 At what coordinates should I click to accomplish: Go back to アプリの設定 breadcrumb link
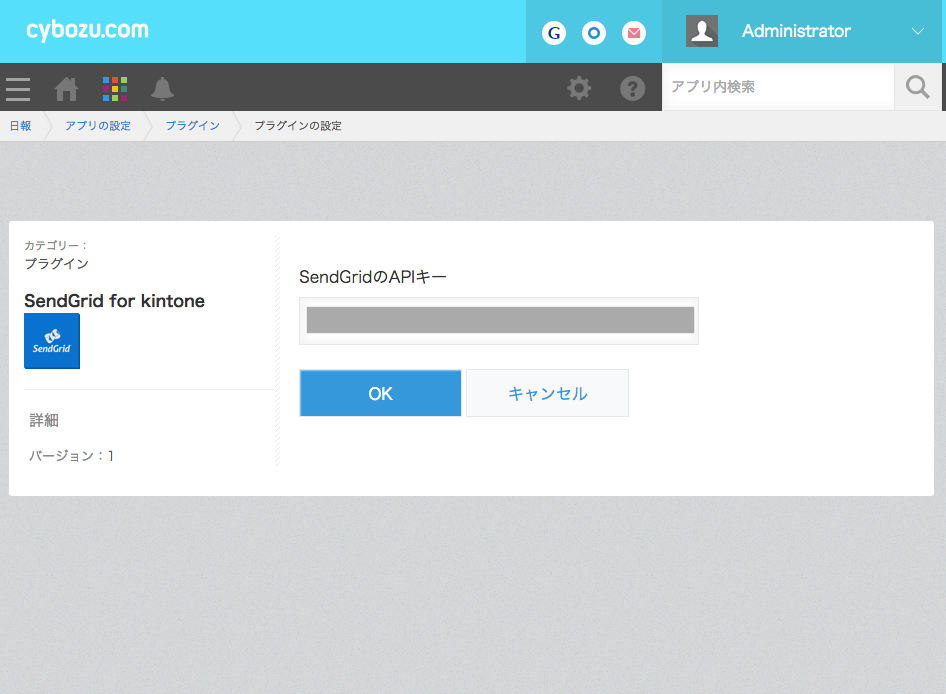pos(98,126)
